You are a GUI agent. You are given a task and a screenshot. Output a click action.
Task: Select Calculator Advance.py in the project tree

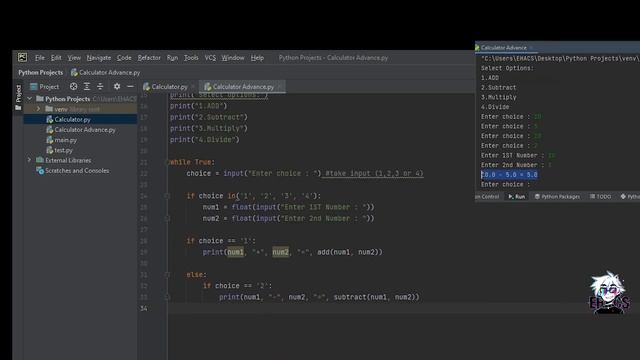(80, 130)
